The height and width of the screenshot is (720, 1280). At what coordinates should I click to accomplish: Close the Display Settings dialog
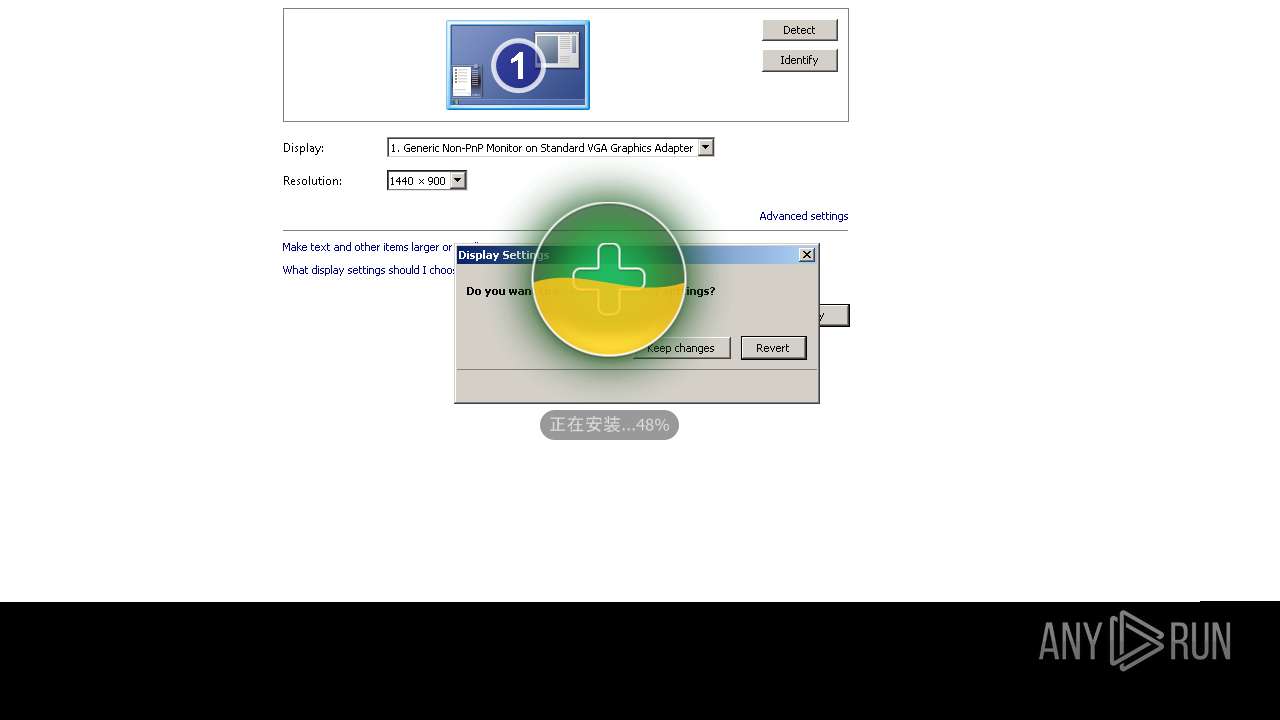point(807,255)
